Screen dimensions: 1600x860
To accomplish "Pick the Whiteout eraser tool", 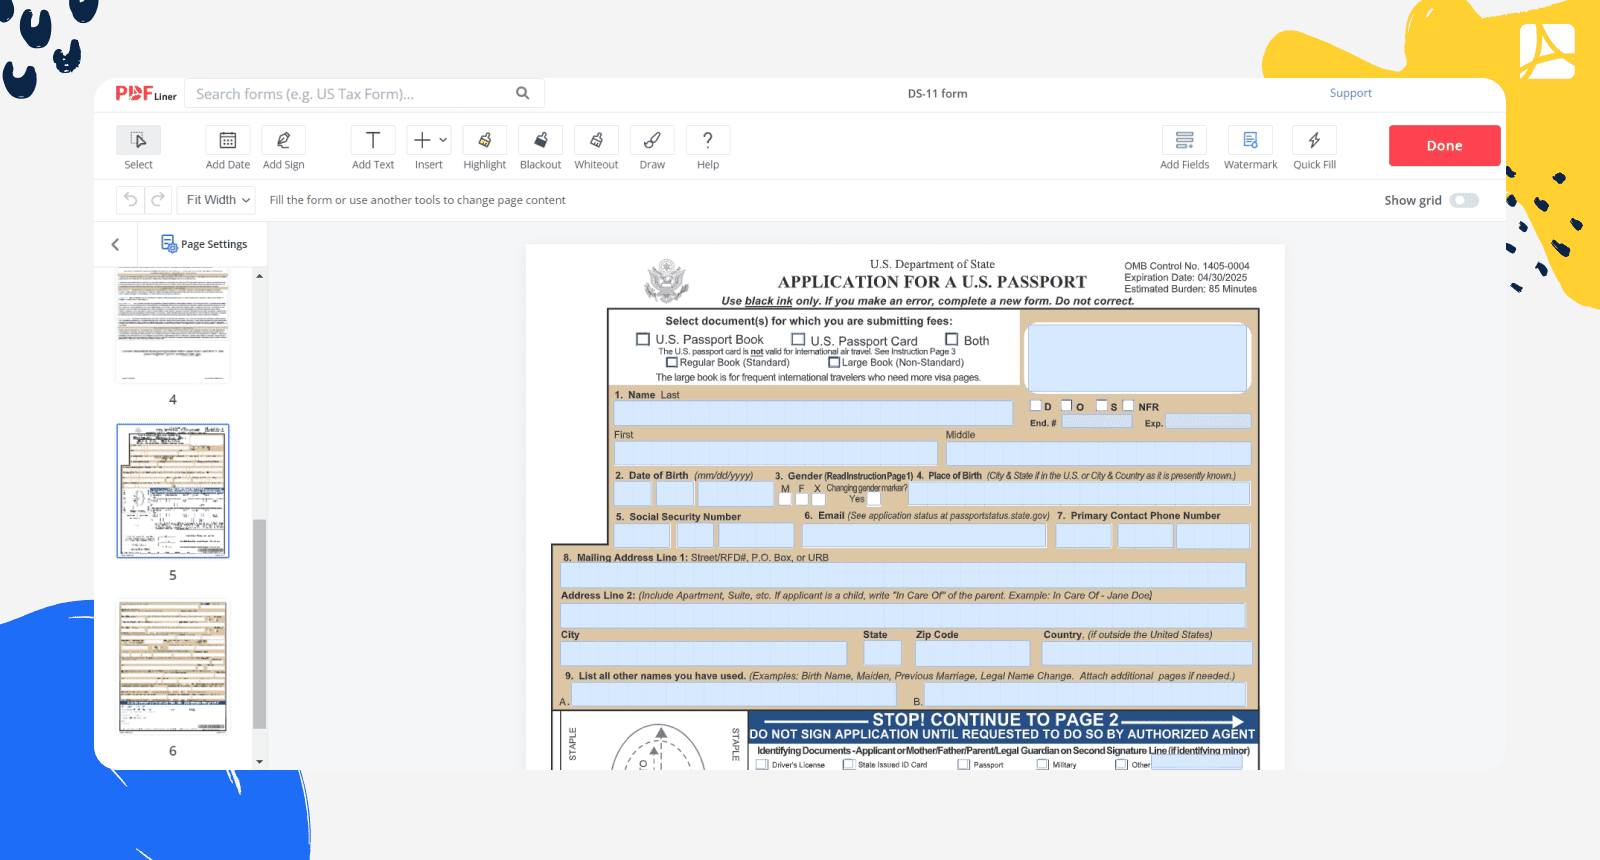I will tap(596, 141).
